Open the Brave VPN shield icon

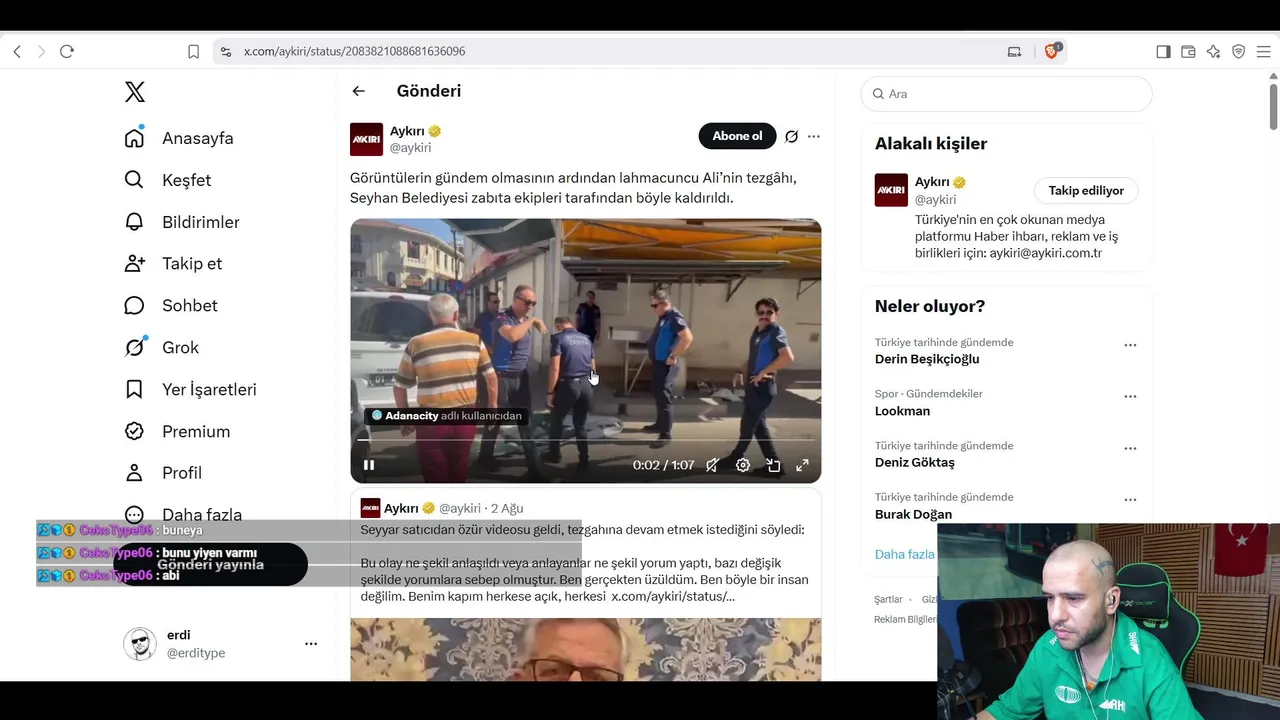pyautogui.click(x=1238, y=51)
